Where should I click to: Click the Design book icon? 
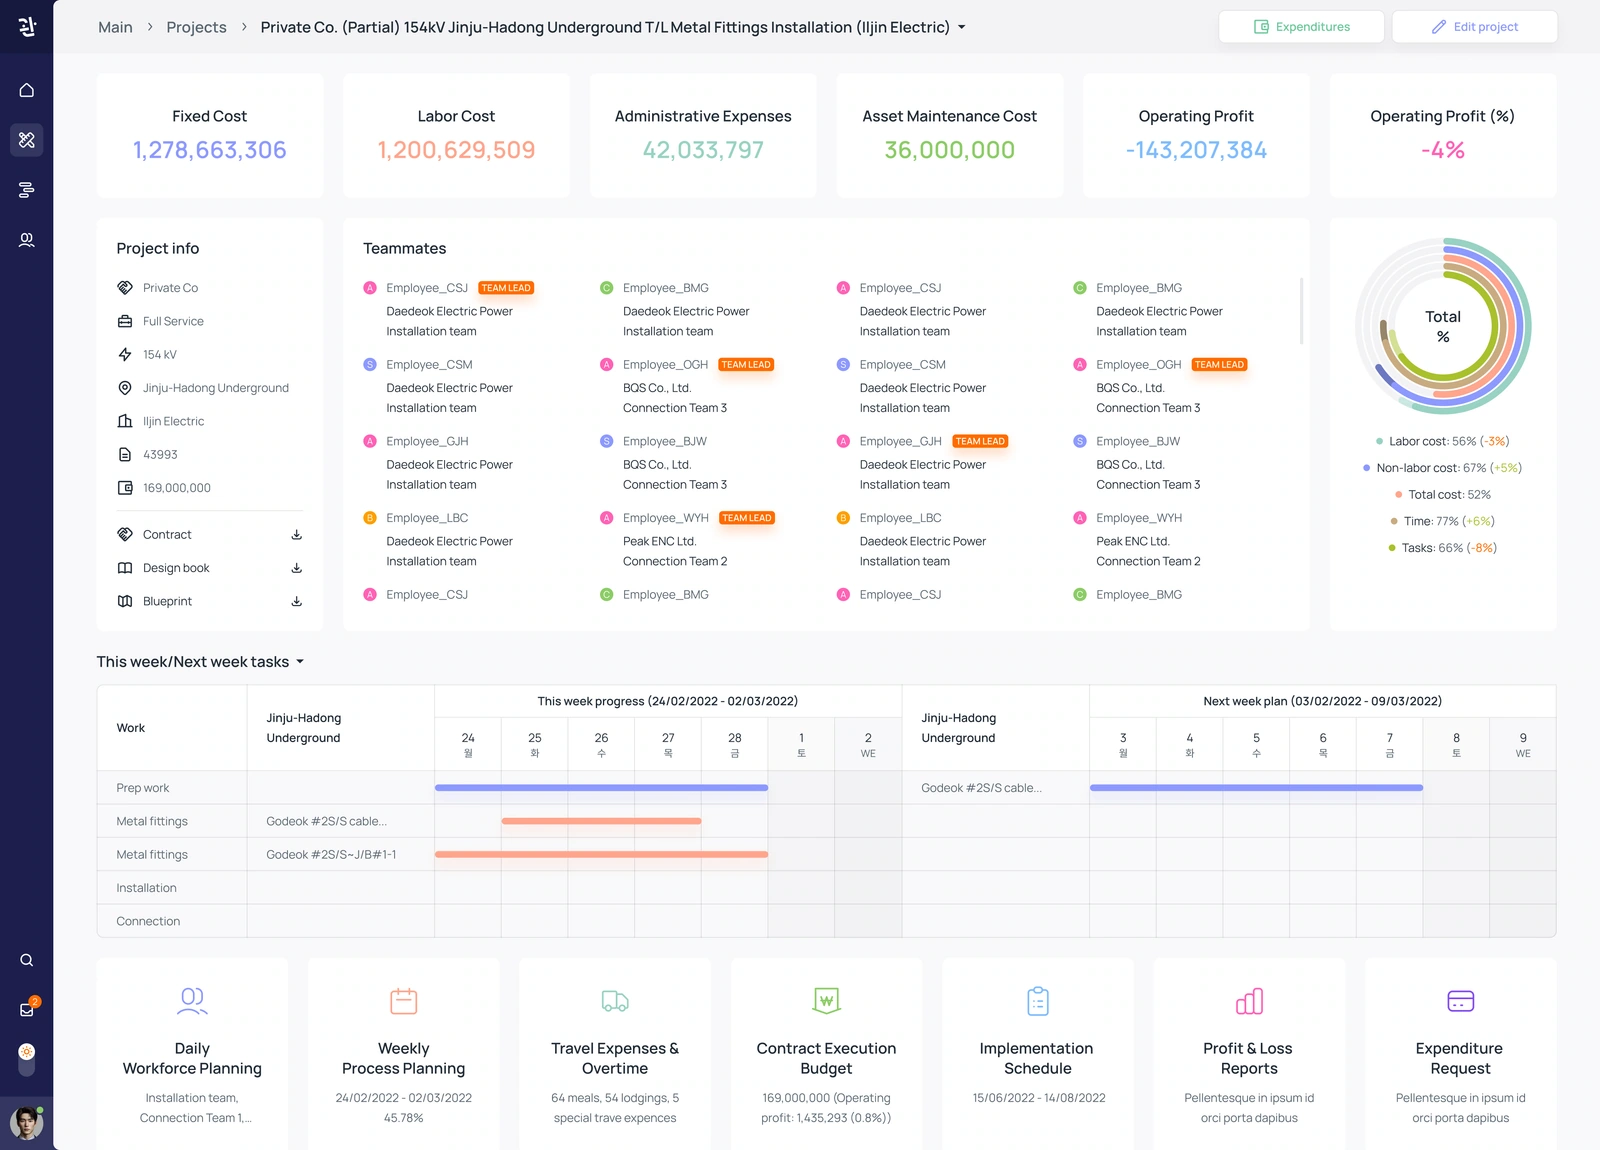coord(125,568)
